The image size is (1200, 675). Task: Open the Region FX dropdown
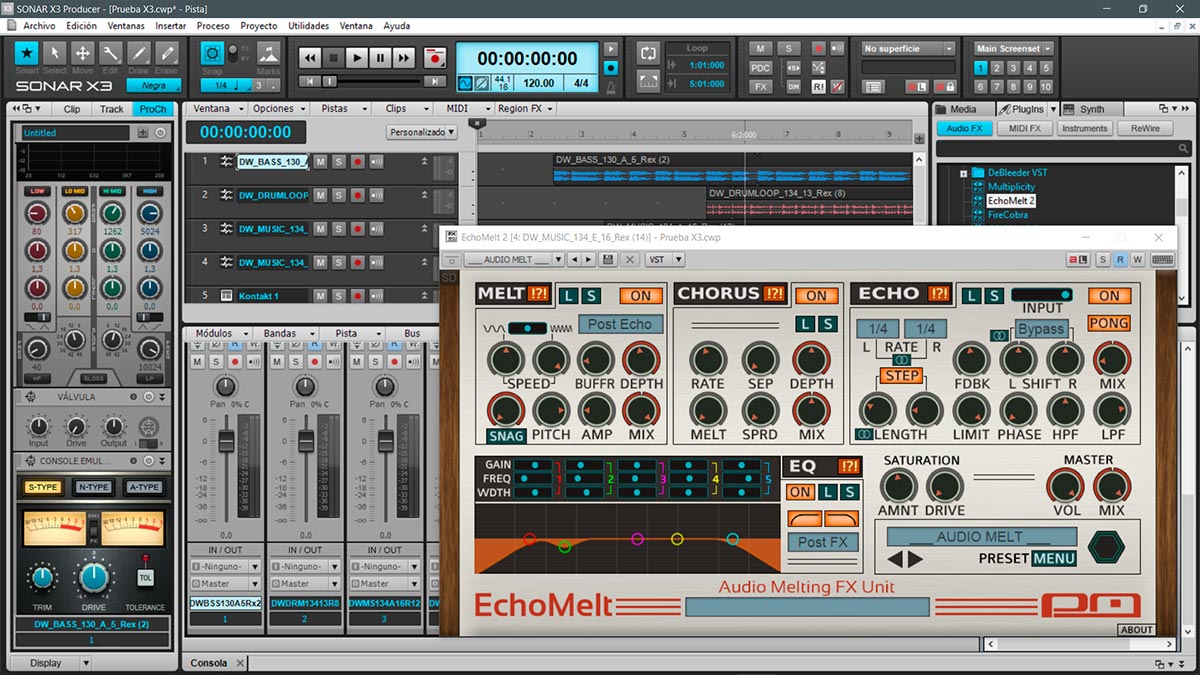525,108
